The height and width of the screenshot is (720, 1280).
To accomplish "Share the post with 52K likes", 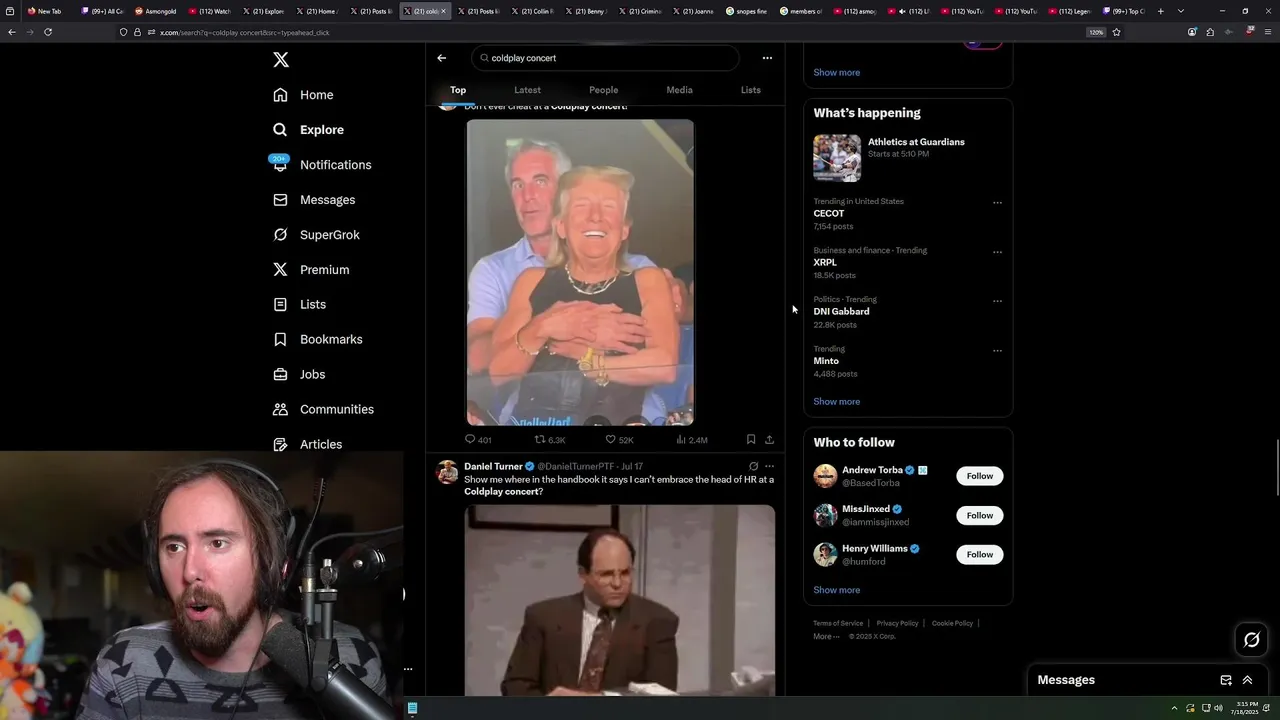I will click(x=769, y=439).
